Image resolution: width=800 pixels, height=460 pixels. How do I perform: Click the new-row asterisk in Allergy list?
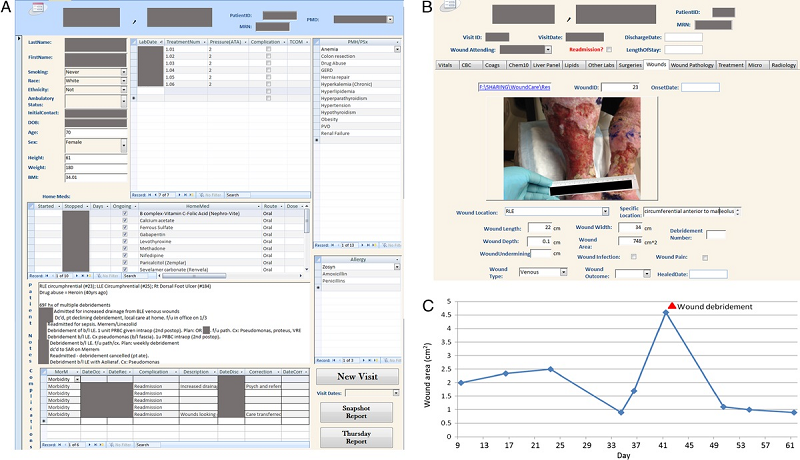click(317, 286)
